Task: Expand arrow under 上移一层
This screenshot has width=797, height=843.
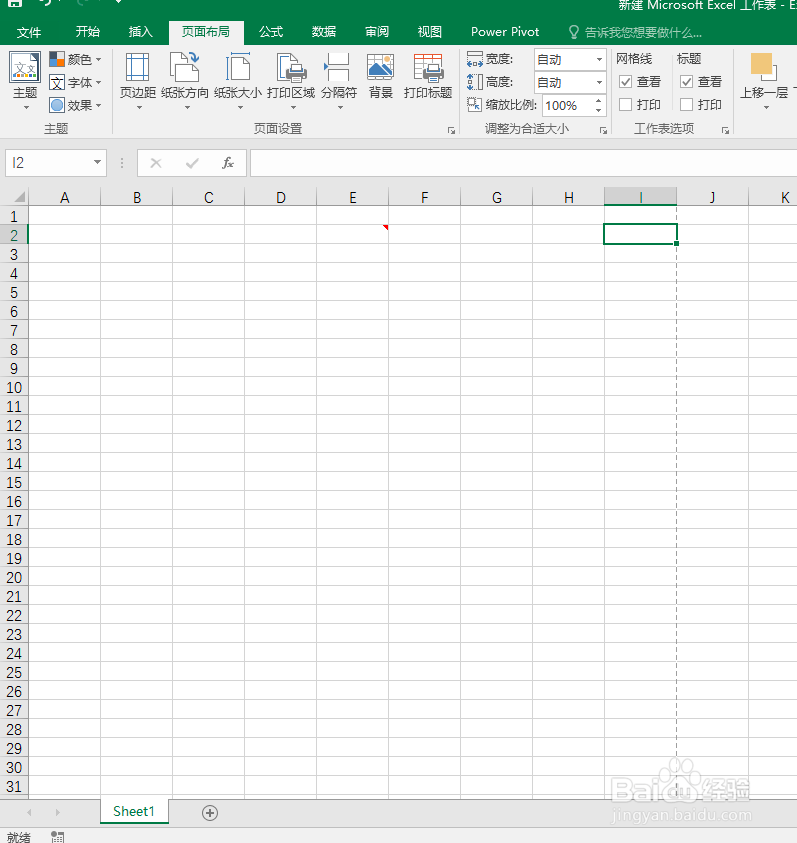Action: point(766,108)
